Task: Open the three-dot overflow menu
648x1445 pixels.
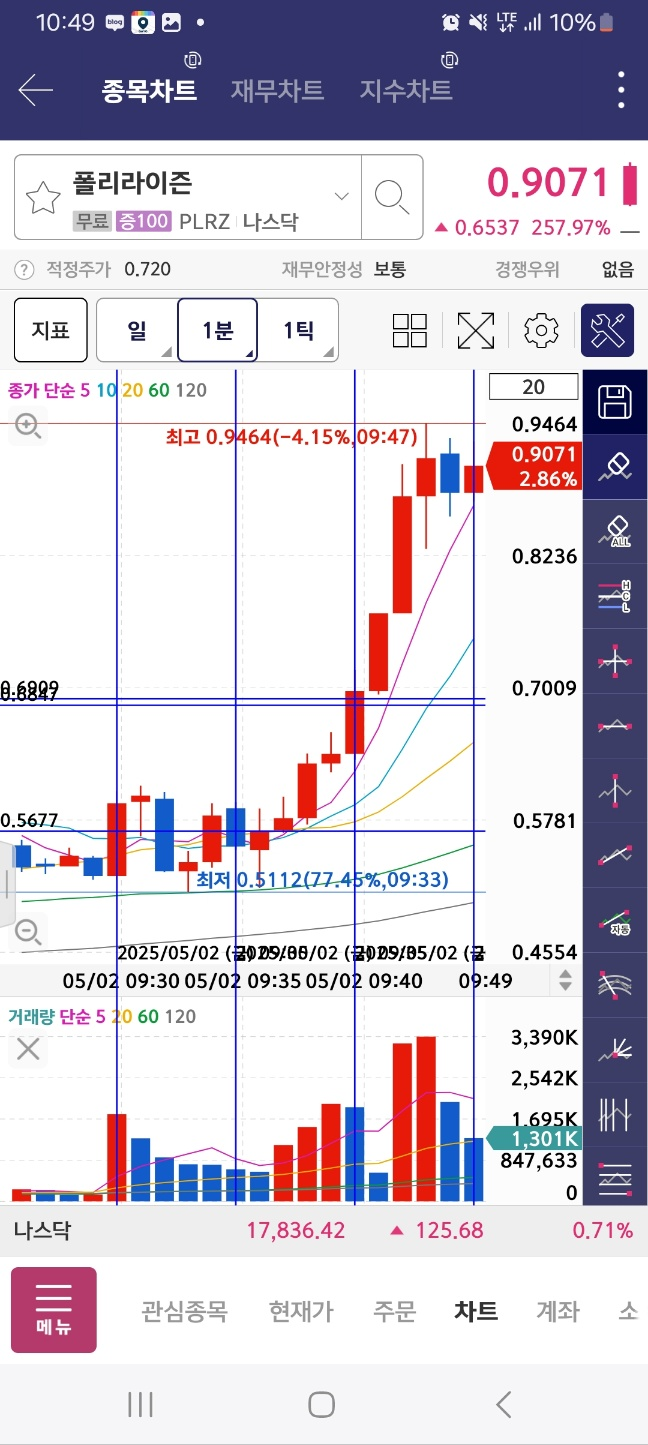Action: (x=621, y=90)
